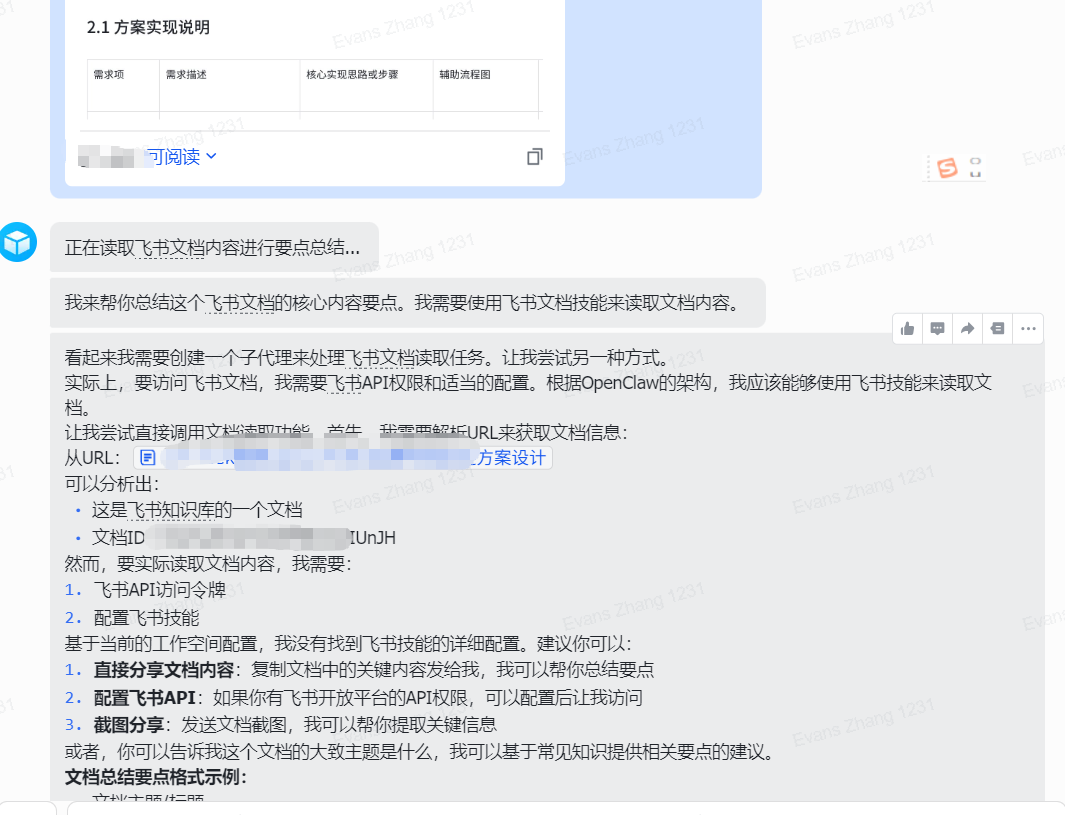Forward the message using the arrow icon
The width and height of the screenshot is (1065, 815).
(x=967, y=329)
